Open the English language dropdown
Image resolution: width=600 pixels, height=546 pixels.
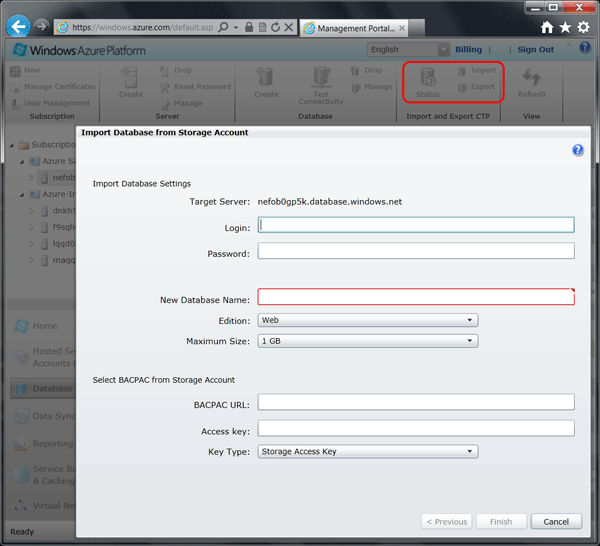(x=408, y=49)
